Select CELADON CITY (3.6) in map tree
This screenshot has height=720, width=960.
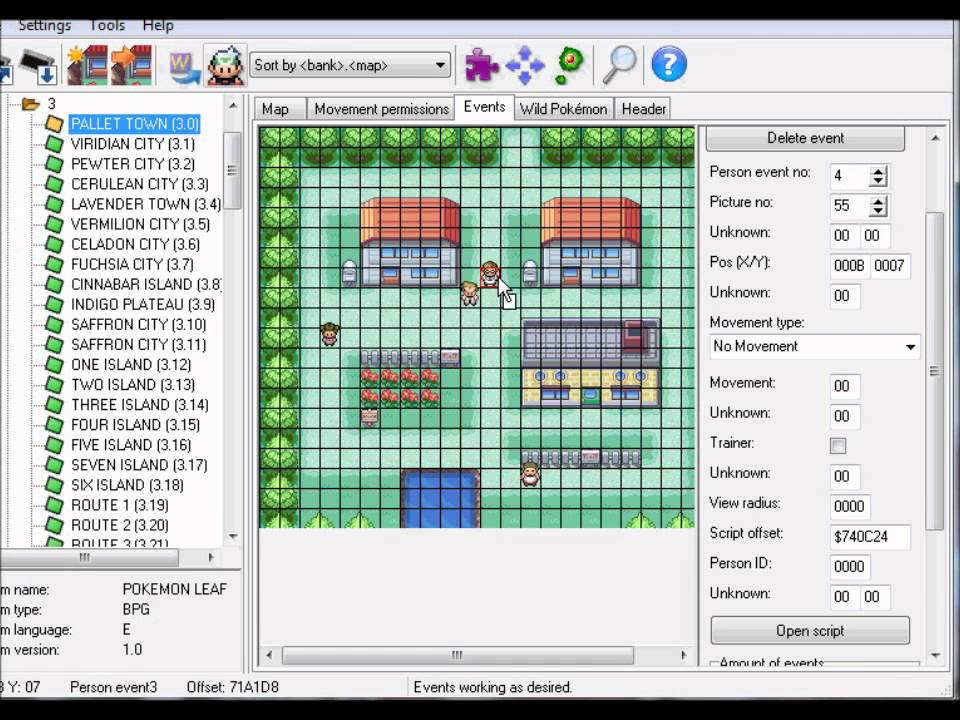pos(135,244)
